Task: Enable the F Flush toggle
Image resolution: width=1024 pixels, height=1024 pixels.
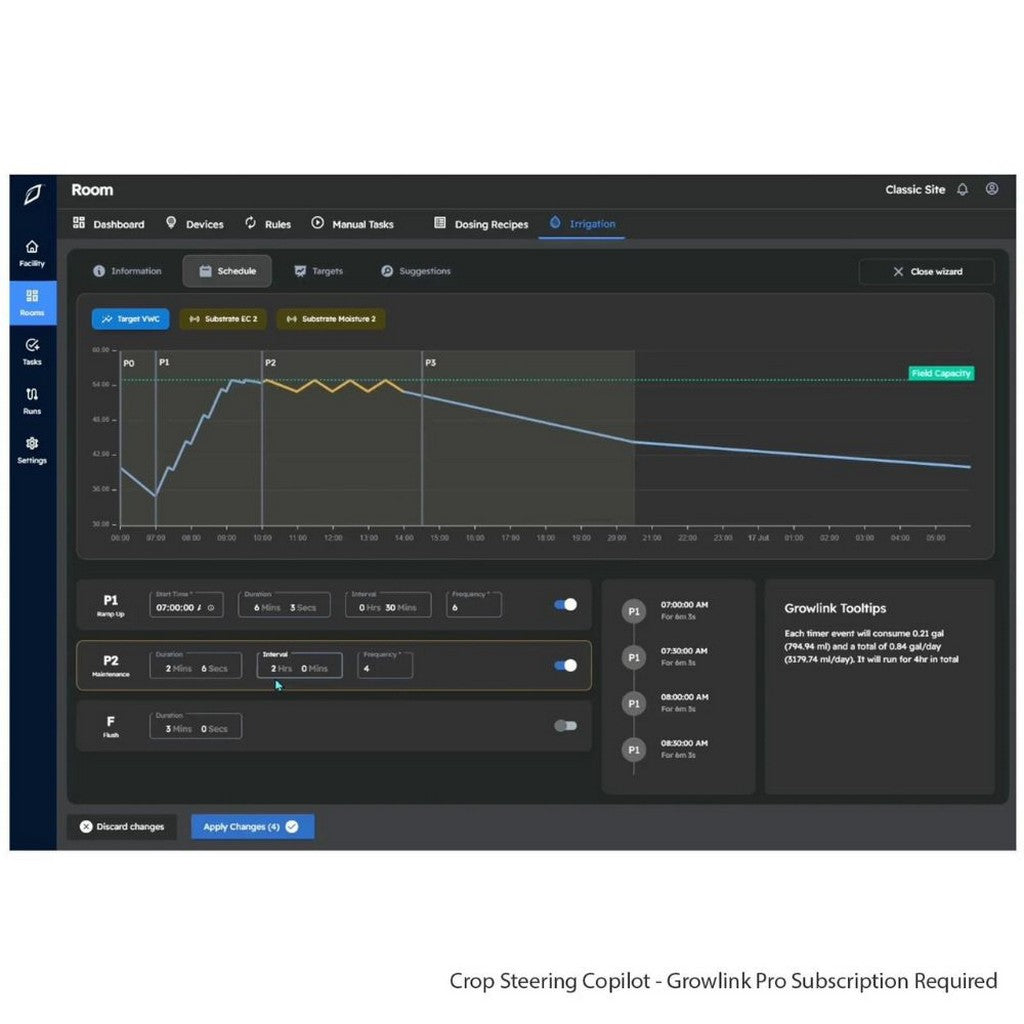Action: pos(566,725)
